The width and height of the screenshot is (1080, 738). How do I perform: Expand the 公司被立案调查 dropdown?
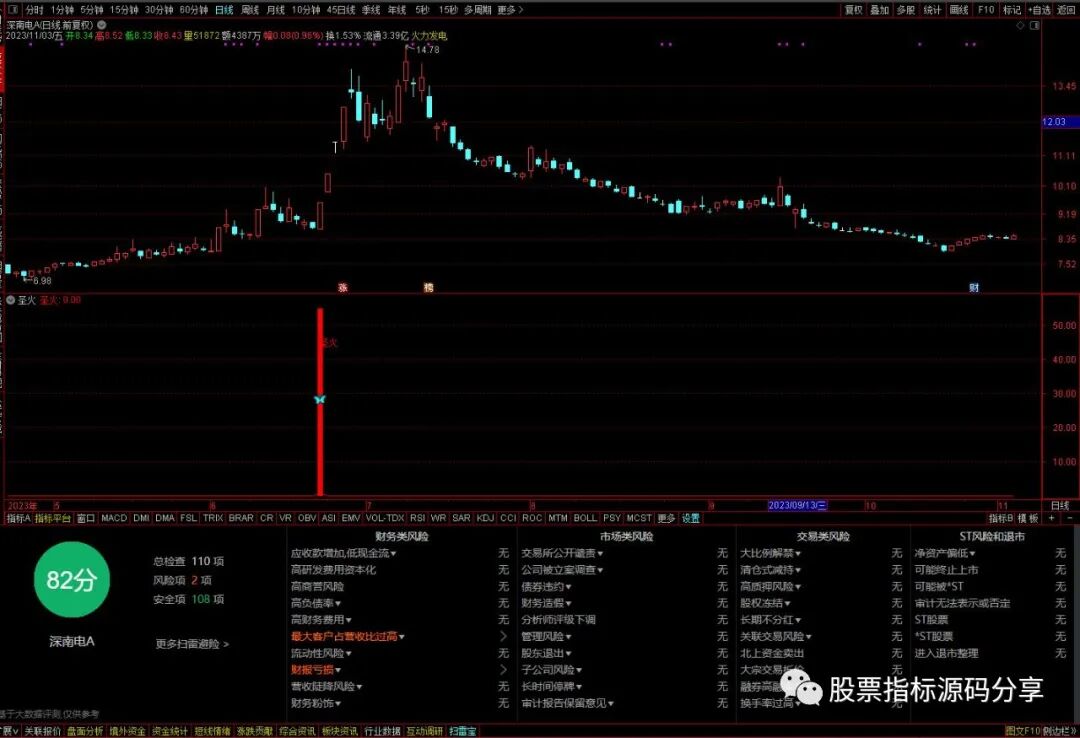562,570
